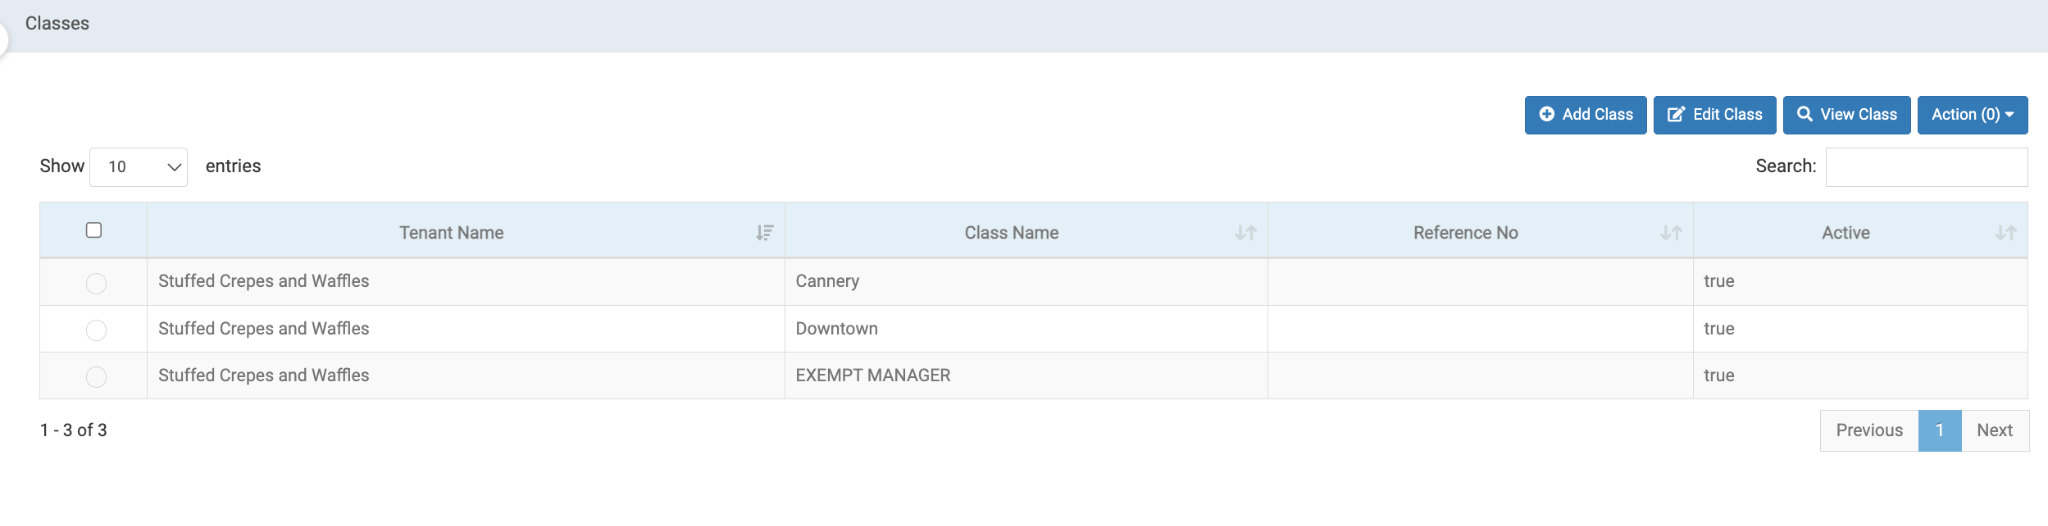
Task: Click the magnifier icon on View Class
Action: click(1804, 115)
